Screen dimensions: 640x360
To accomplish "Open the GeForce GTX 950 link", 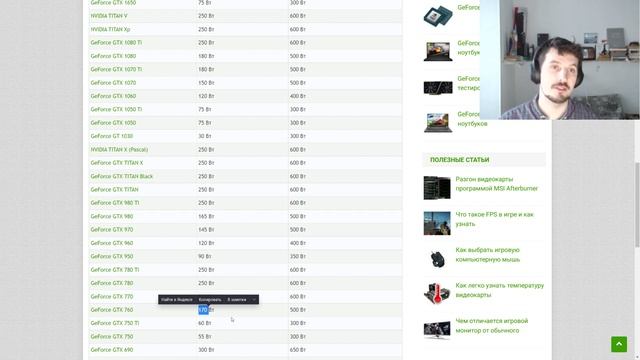I will 112,256.
